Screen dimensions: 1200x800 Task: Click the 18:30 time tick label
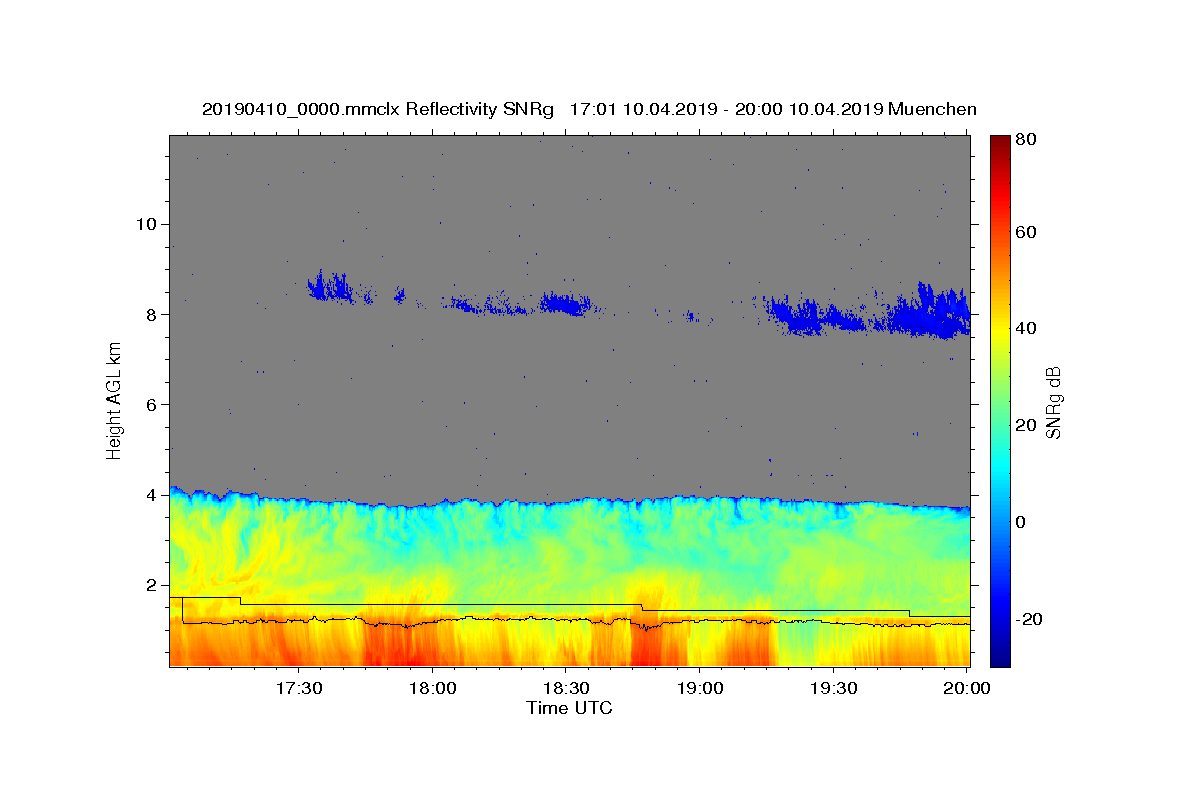[566, 689]
